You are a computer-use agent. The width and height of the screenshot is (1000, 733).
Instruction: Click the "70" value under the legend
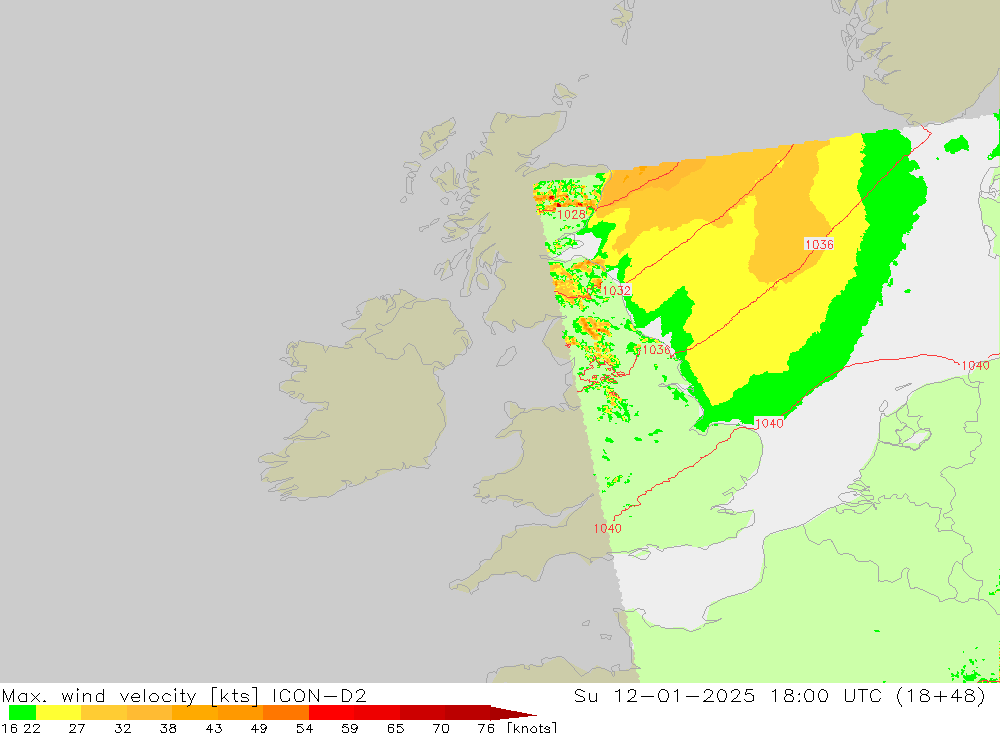(x=441, y=727)
